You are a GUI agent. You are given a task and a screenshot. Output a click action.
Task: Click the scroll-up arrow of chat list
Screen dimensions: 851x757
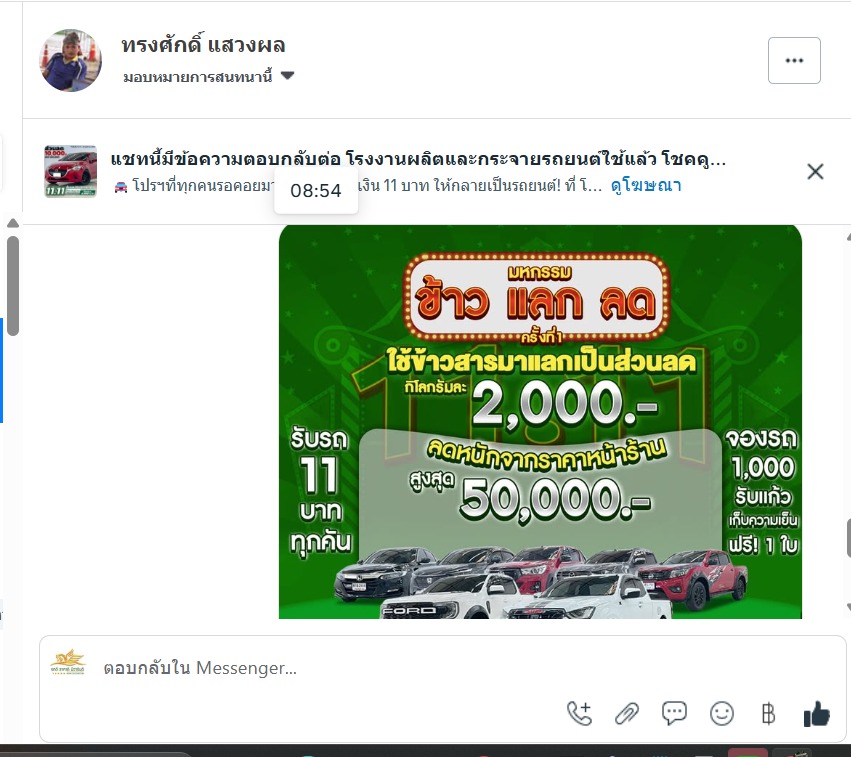point(13,223)
